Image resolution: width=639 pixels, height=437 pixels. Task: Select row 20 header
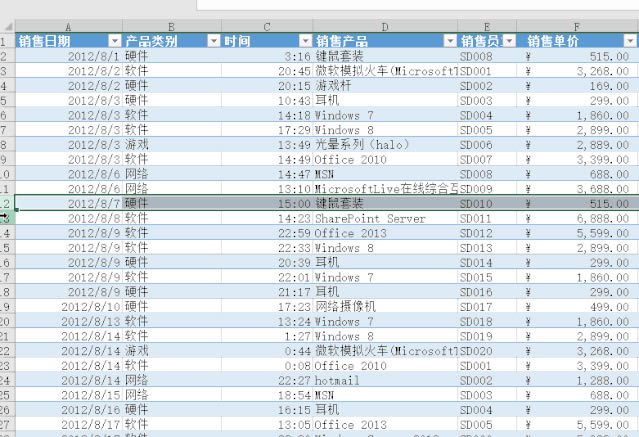[7, 321]
